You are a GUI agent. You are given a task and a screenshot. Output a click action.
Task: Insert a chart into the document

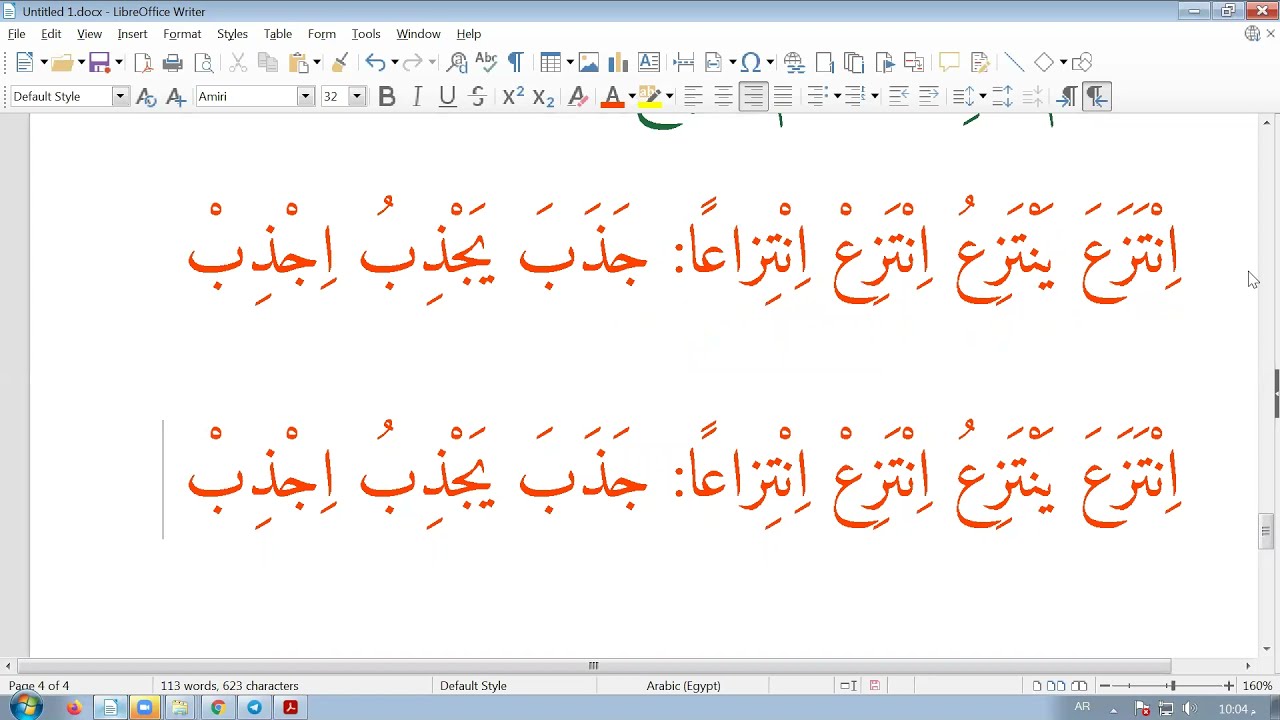tap(618, 63)
